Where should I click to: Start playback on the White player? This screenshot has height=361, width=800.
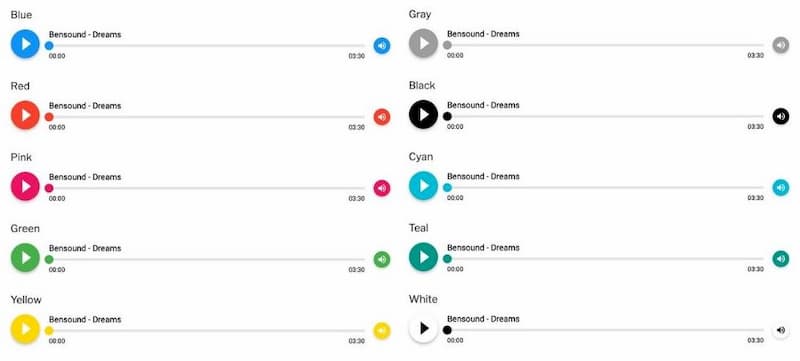coord(423,328)
